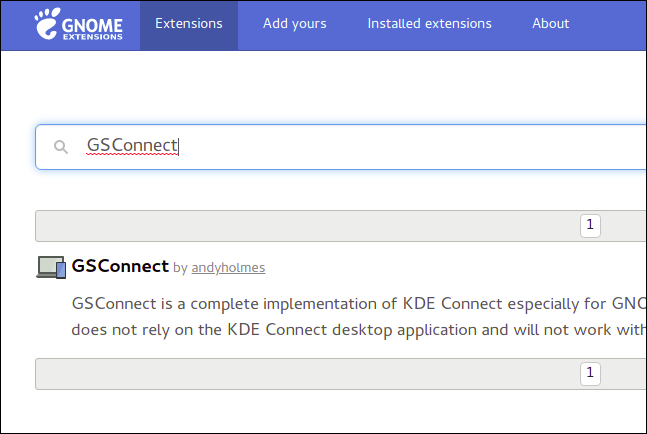Click the magnifier icon in search box
The image size is (647, 434).
[61, 147]
